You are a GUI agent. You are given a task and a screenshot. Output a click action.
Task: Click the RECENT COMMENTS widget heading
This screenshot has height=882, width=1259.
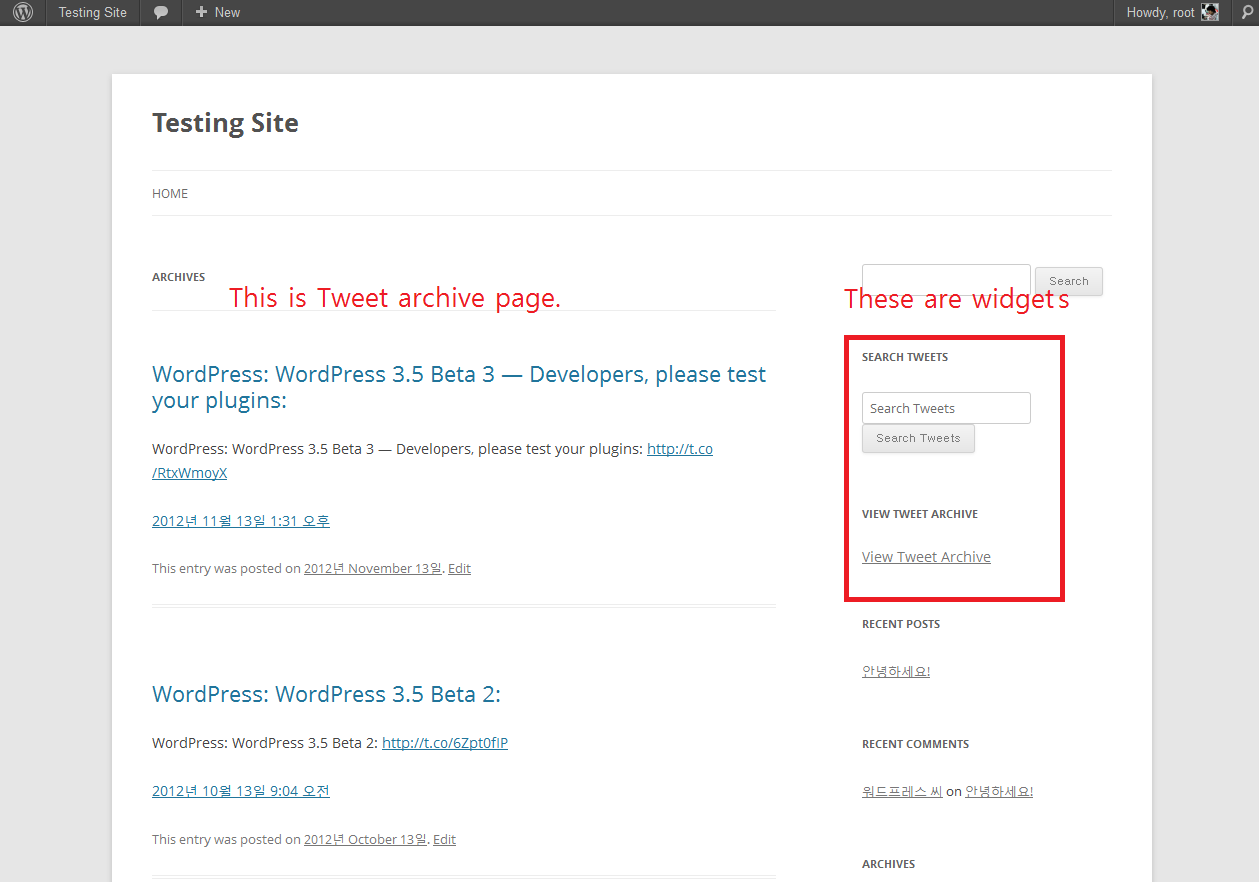(x=915, y=744)
